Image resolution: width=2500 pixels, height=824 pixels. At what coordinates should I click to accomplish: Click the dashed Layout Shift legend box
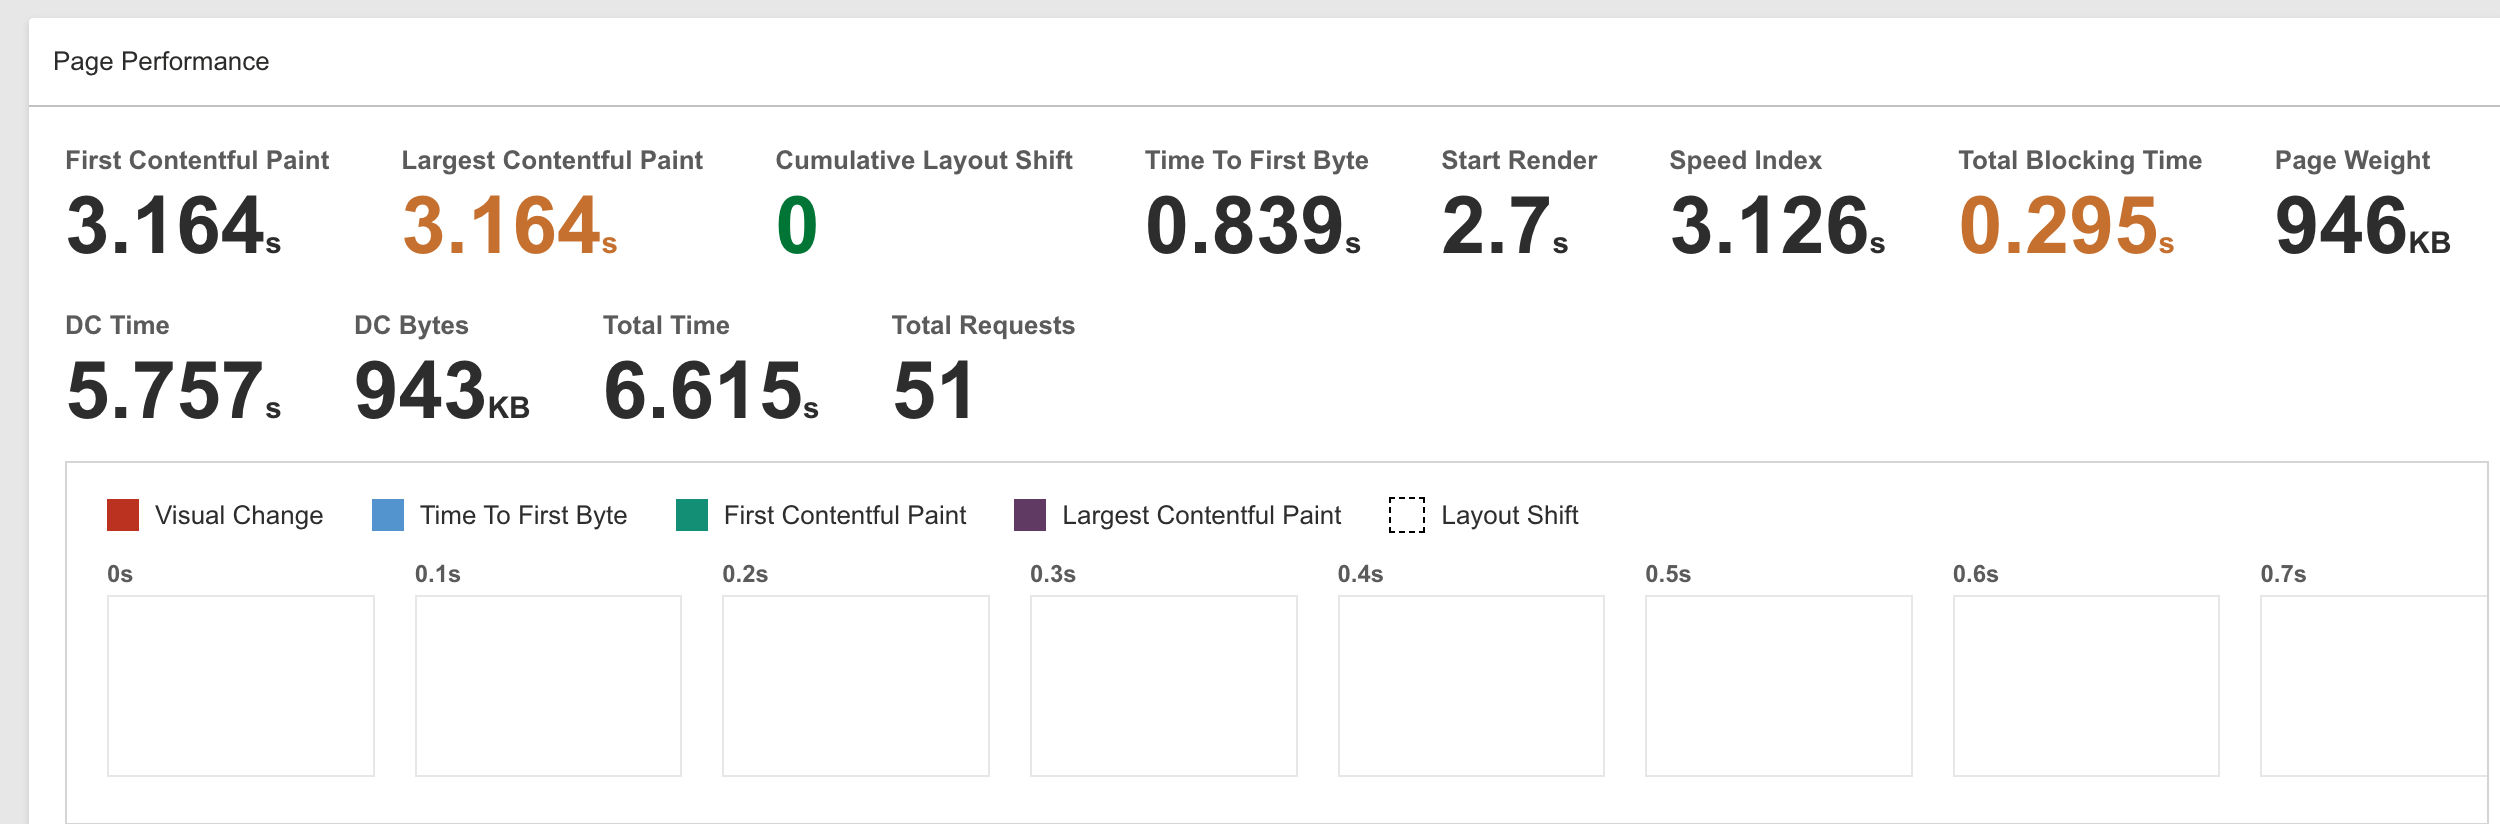(x=1406, y=515)
